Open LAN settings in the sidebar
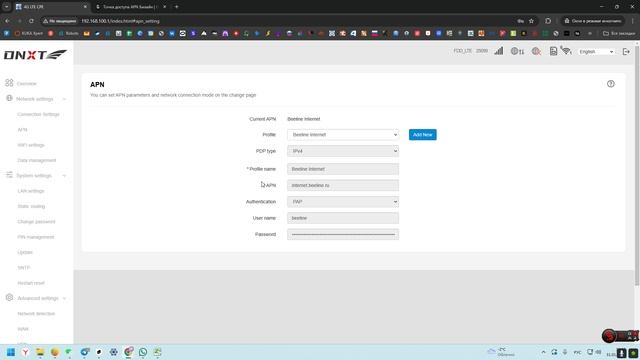 pyautogui.click(x=31, y=191)
